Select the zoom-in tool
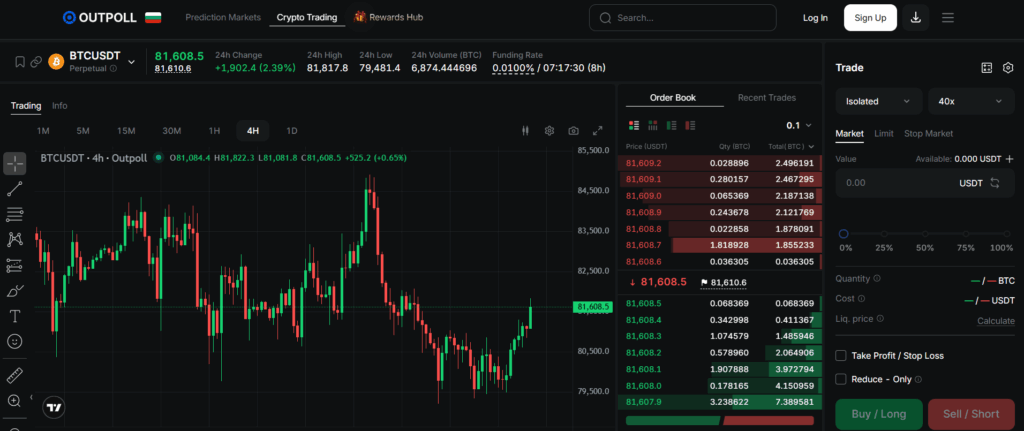The height and width of the screenshot is (431, 1024). [14, 401]
